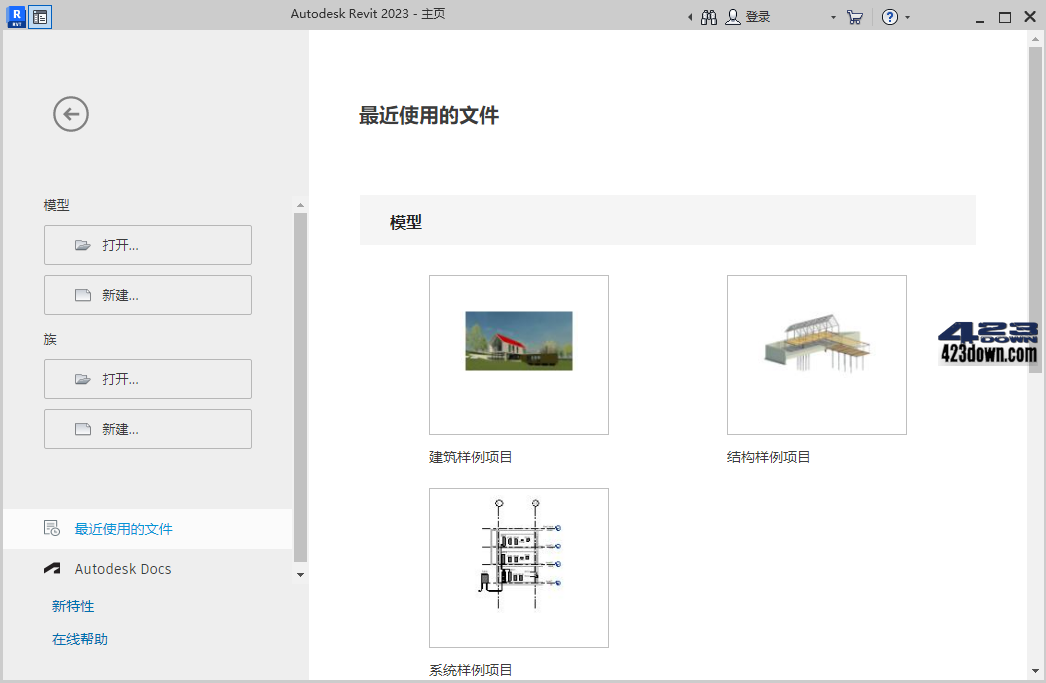Screen dimensions: 1046x683
Task: Click 新建 under 族 to create family
Action: coord(147,428)
